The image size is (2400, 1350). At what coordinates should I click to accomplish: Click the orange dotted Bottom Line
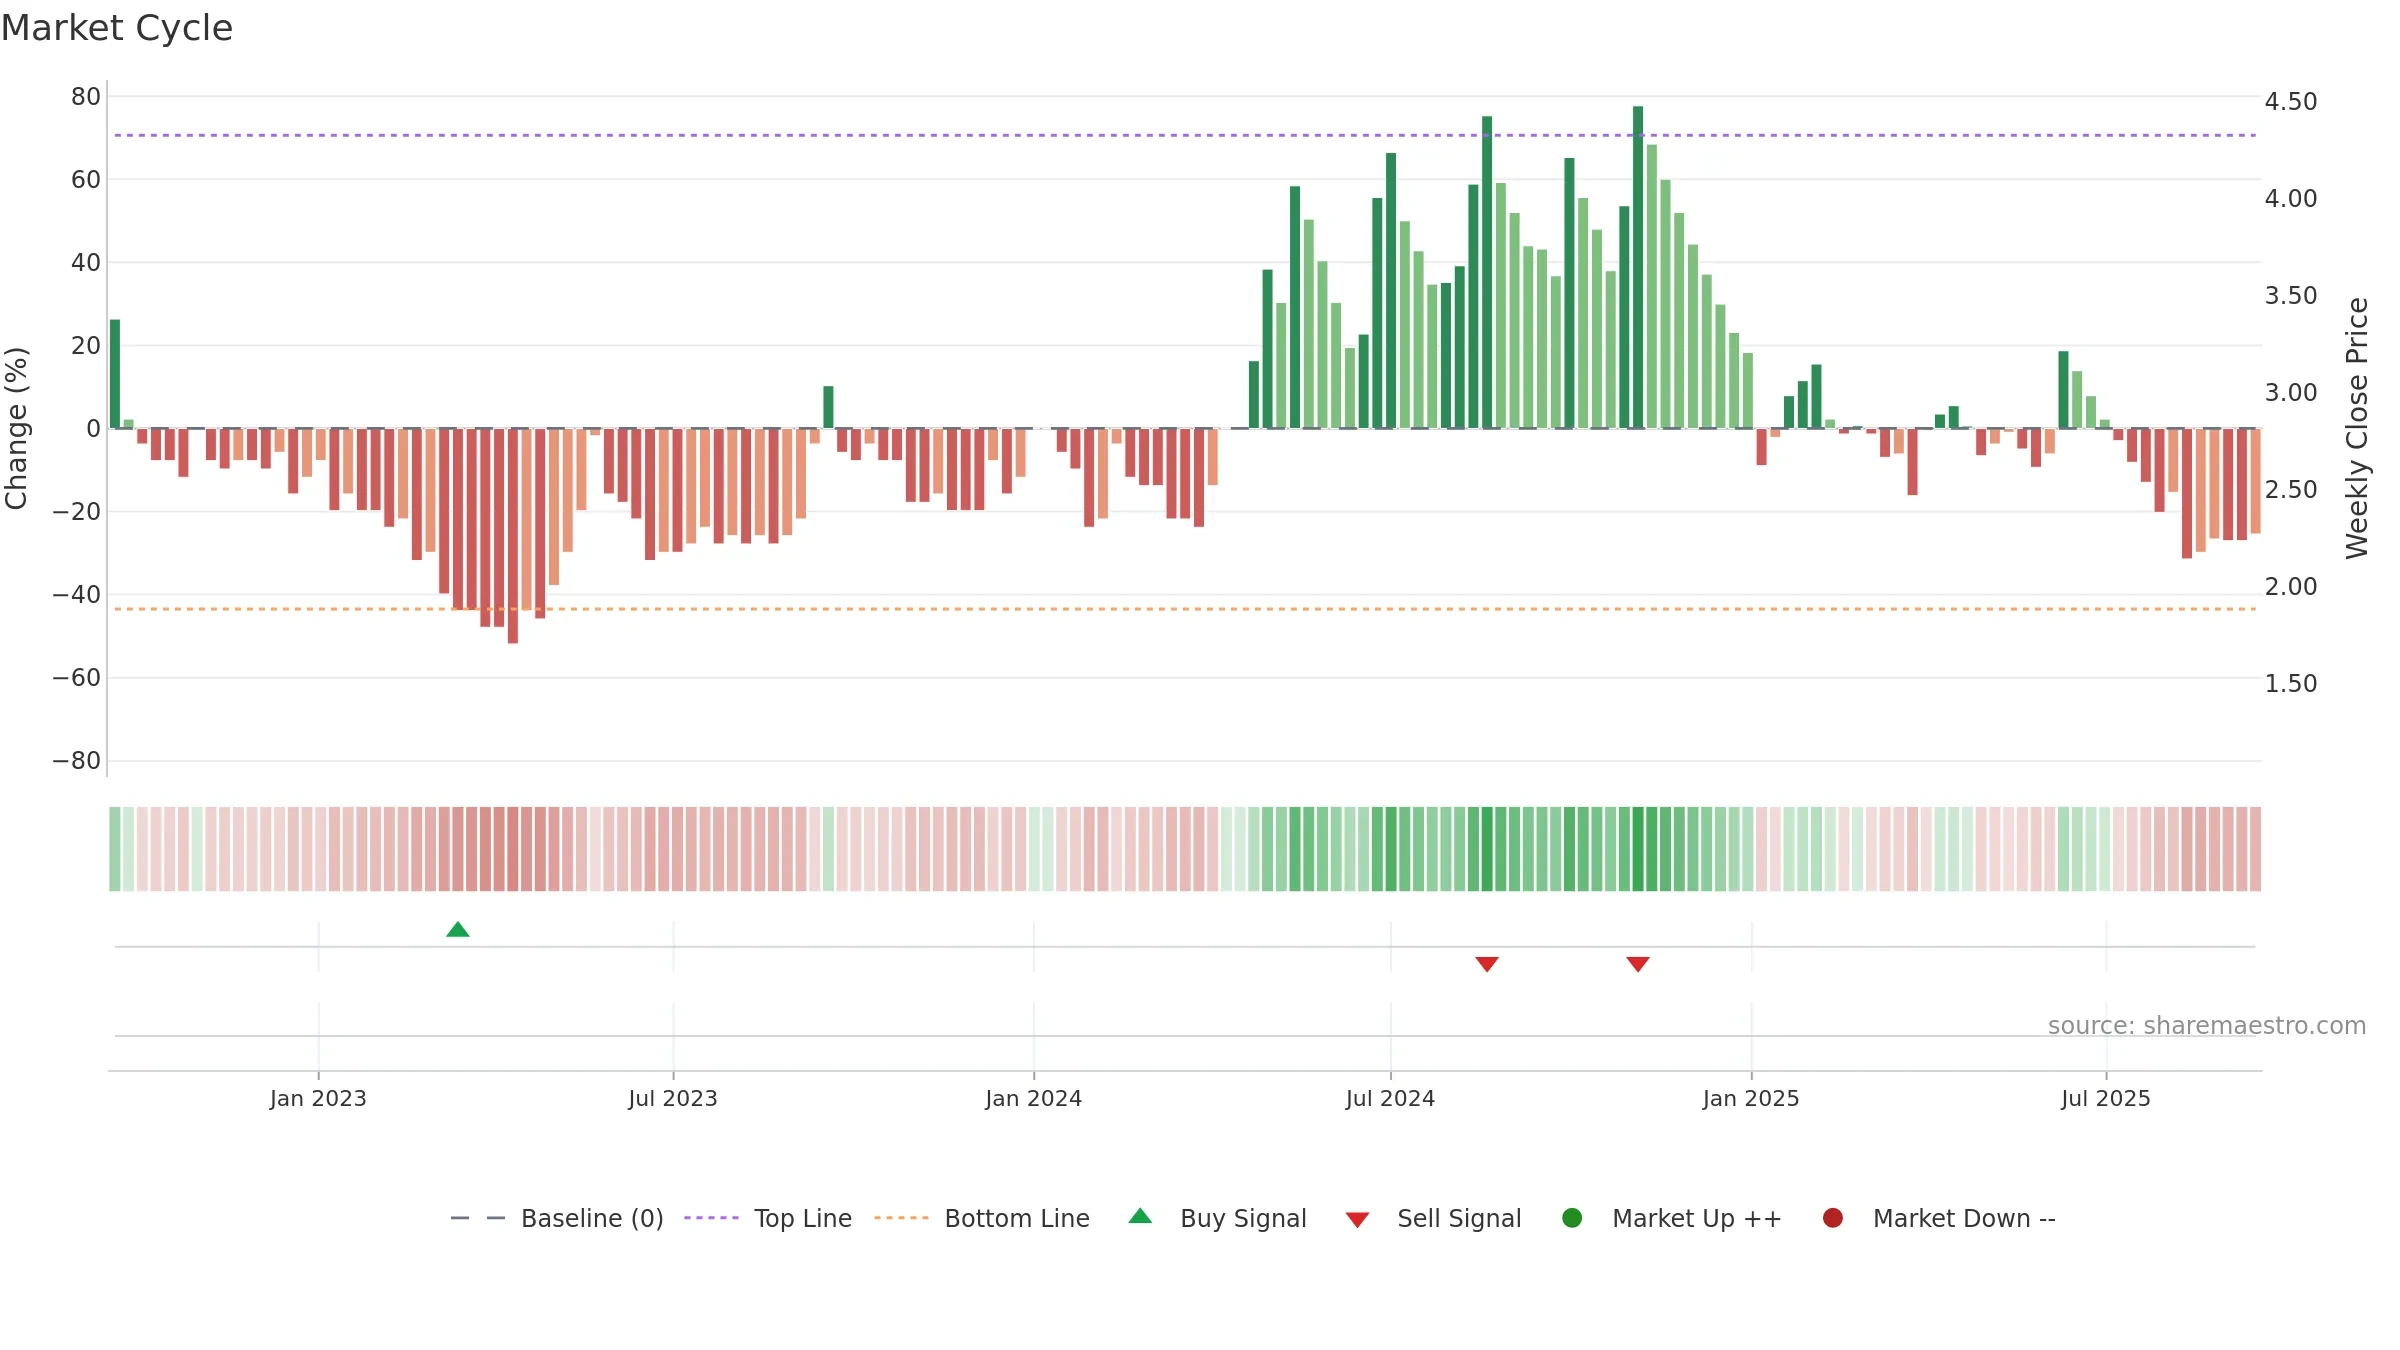(1185, 609)
